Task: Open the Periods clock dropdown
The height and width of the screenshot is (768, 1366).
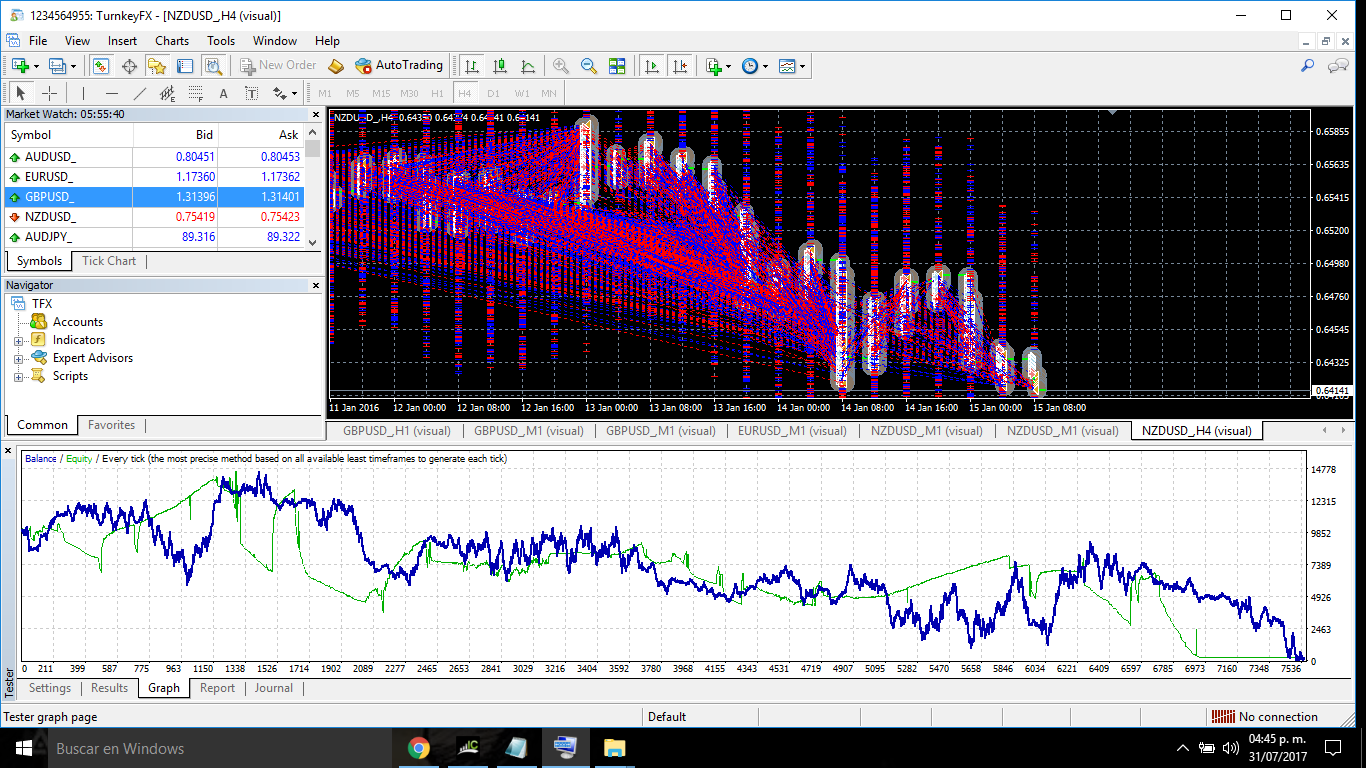Action: [755, 66]
